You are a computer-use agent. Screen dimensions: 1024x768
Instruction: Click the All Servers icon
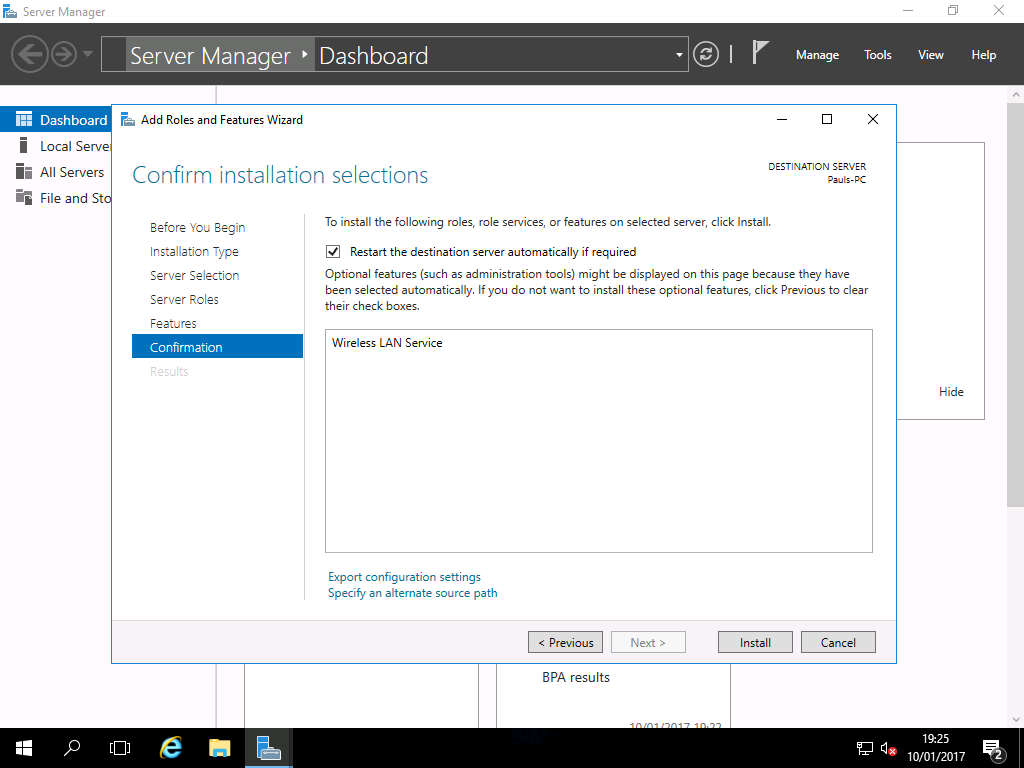[x=24, y=171]
